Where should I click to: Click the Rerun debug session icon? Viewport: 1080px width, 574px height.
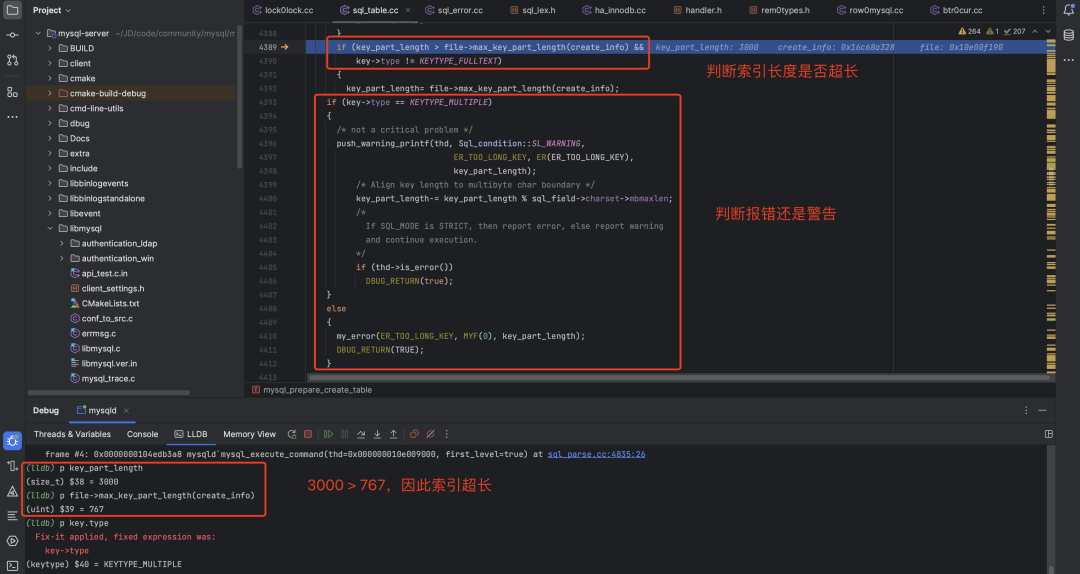[292, 435]
